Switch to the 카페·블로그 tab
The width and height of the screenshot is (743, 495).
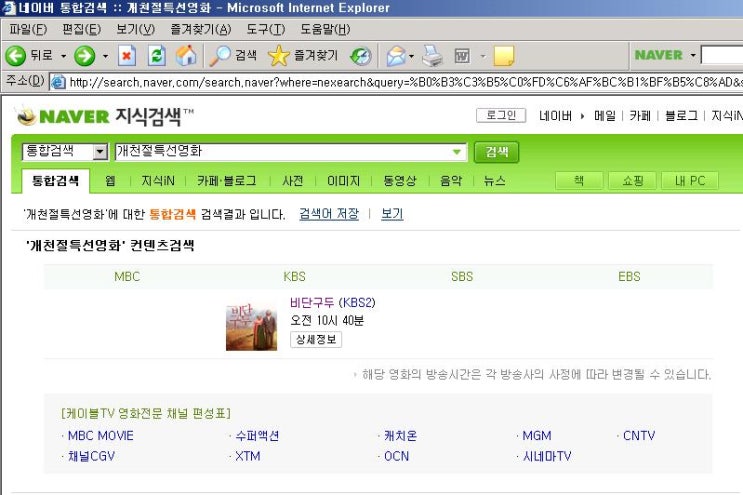(x=227, y=181)
